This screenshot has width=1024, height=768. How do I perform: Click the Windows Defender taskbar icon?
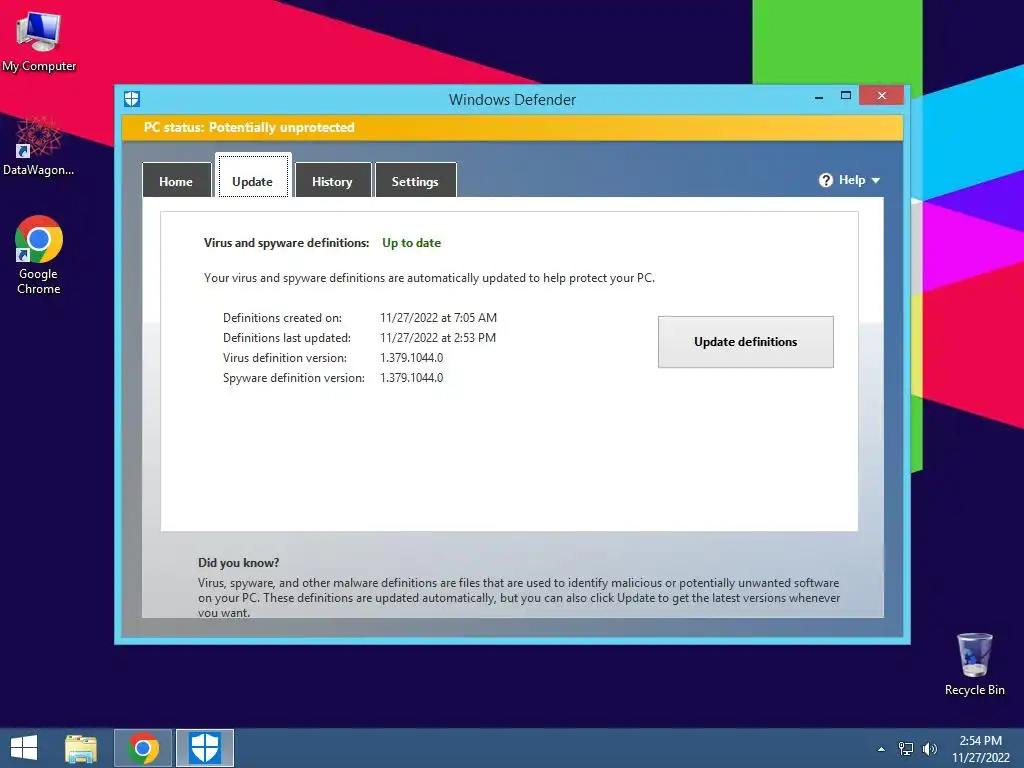point(204,748)
